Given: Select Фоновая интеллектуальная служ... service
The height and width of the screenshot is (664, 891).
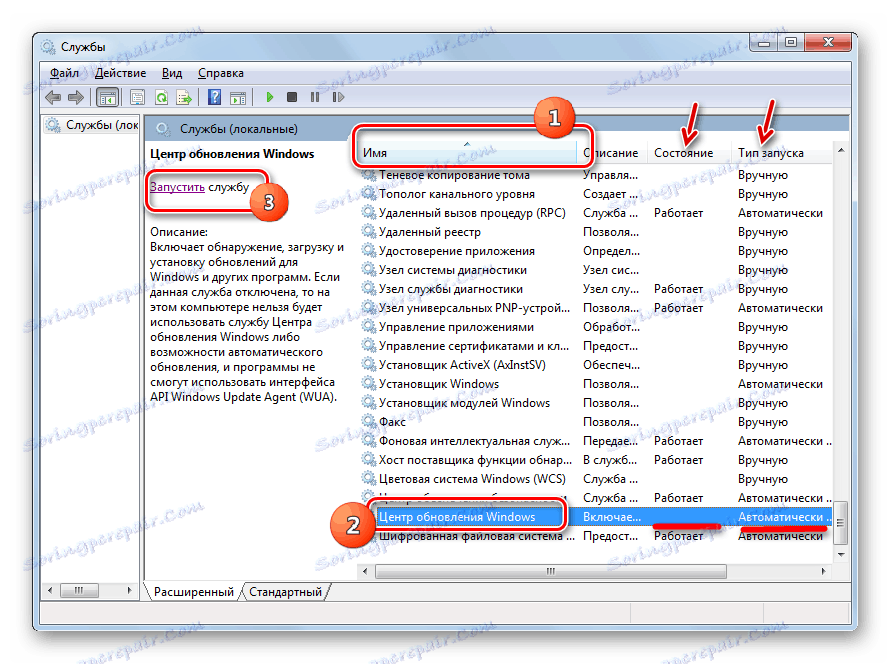Looking at the screenshot, I should point(474,441).
